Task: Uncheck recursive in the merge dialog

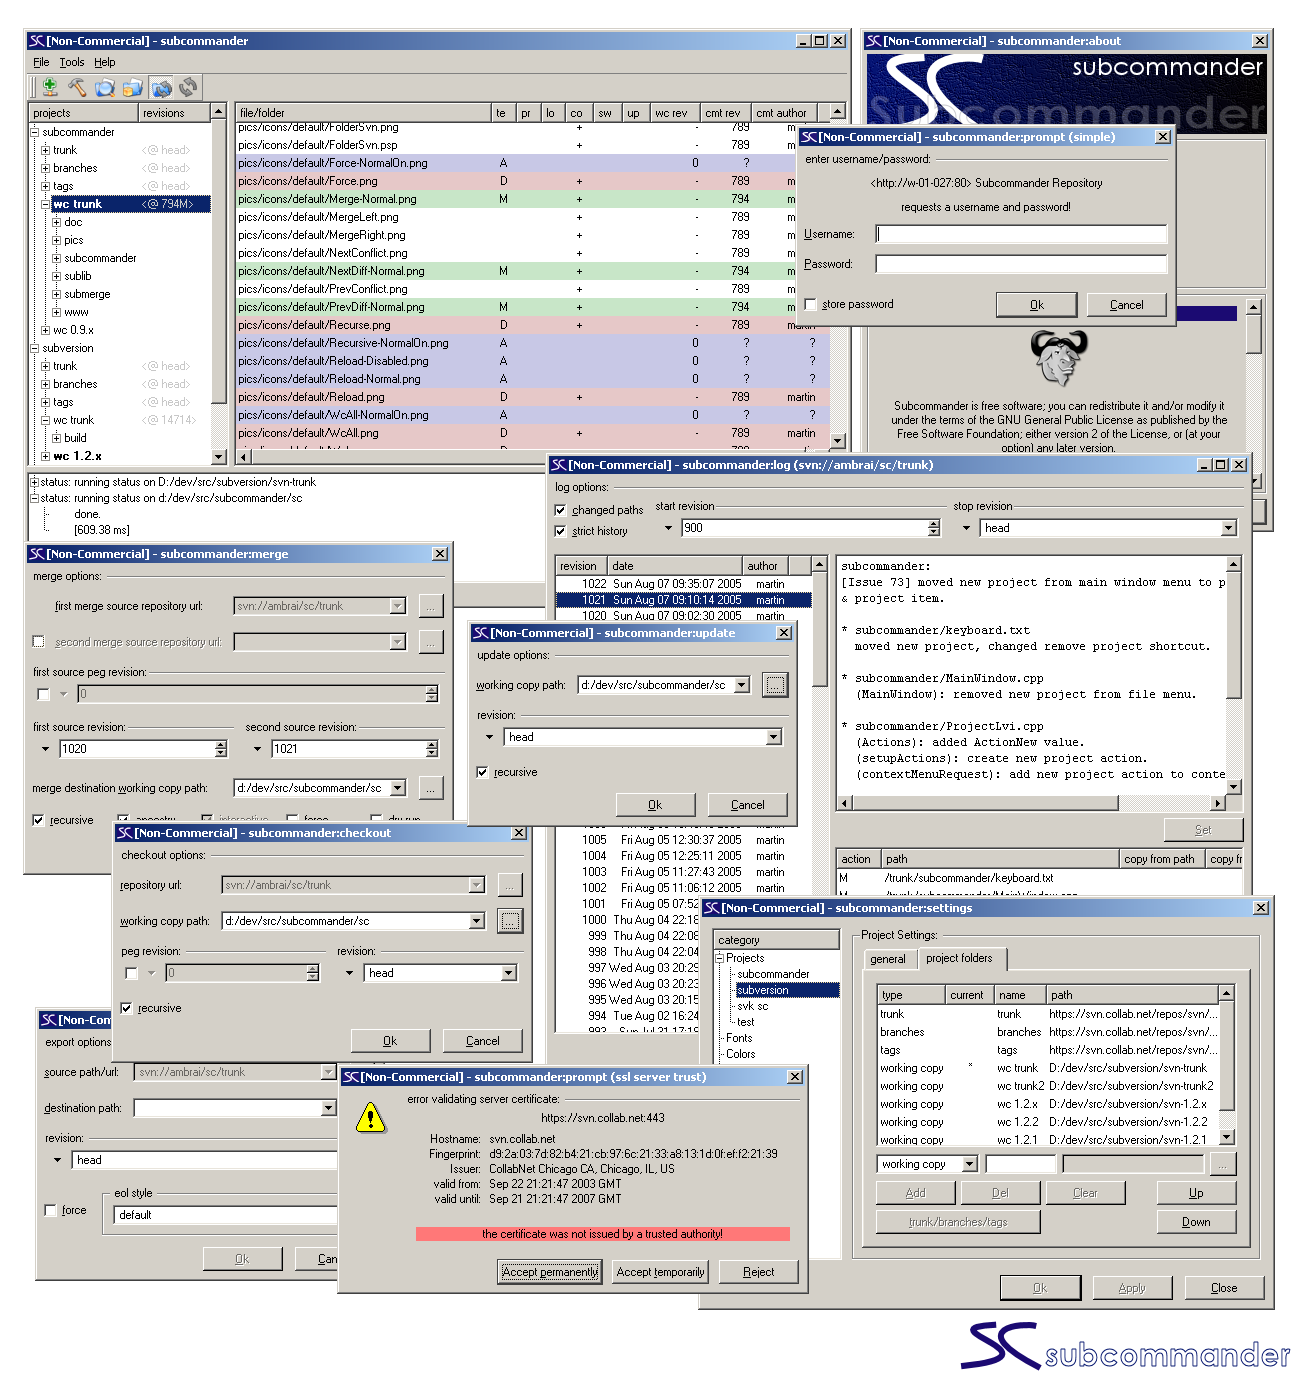Action: click(39, 820)
